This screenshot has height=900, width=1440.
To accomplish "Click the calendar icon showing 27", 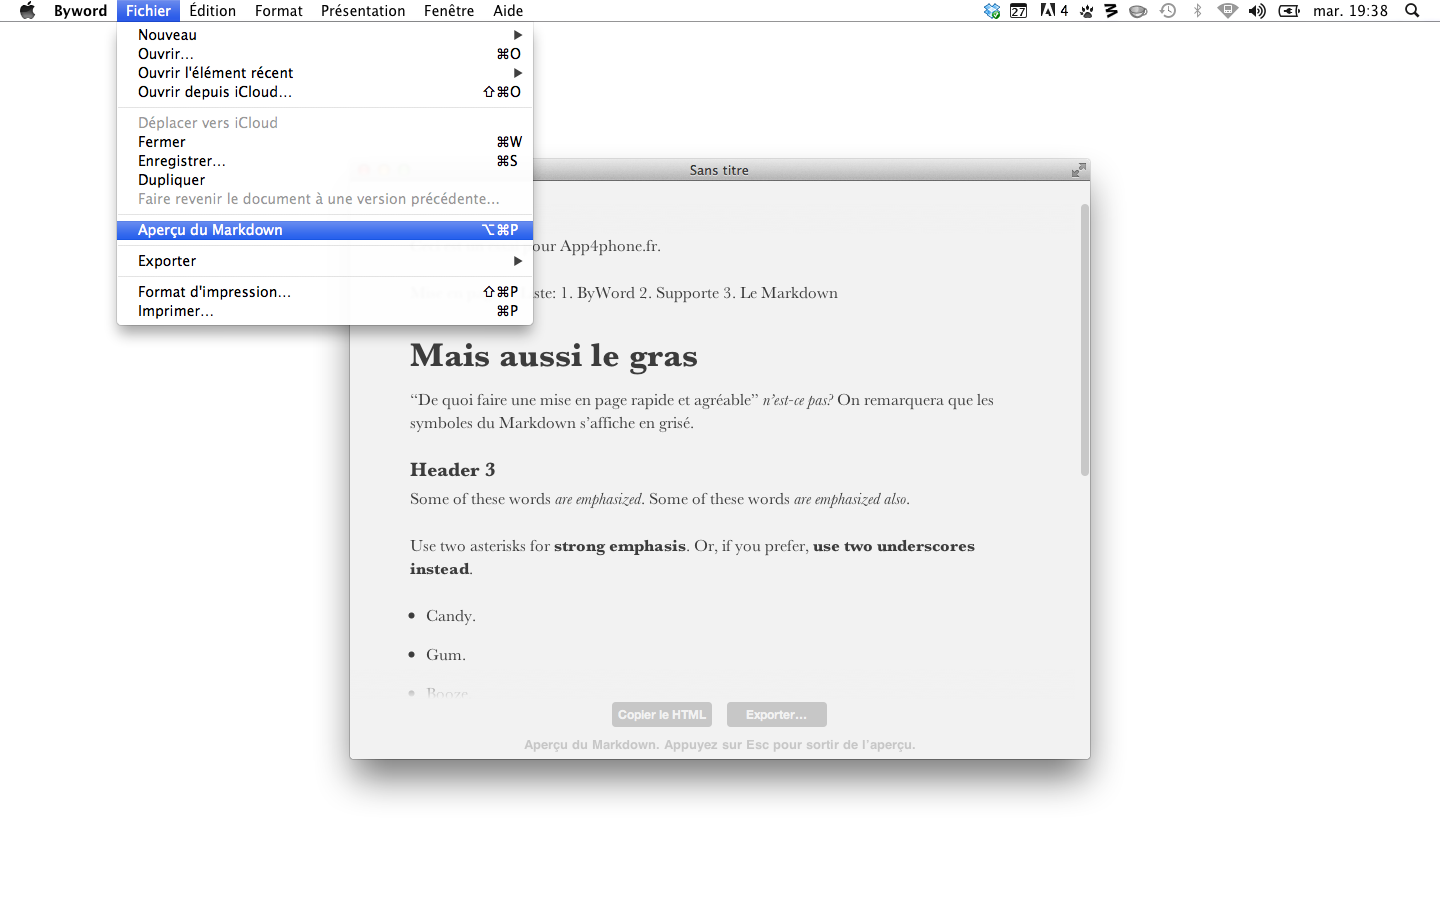I will (1018, 11).
